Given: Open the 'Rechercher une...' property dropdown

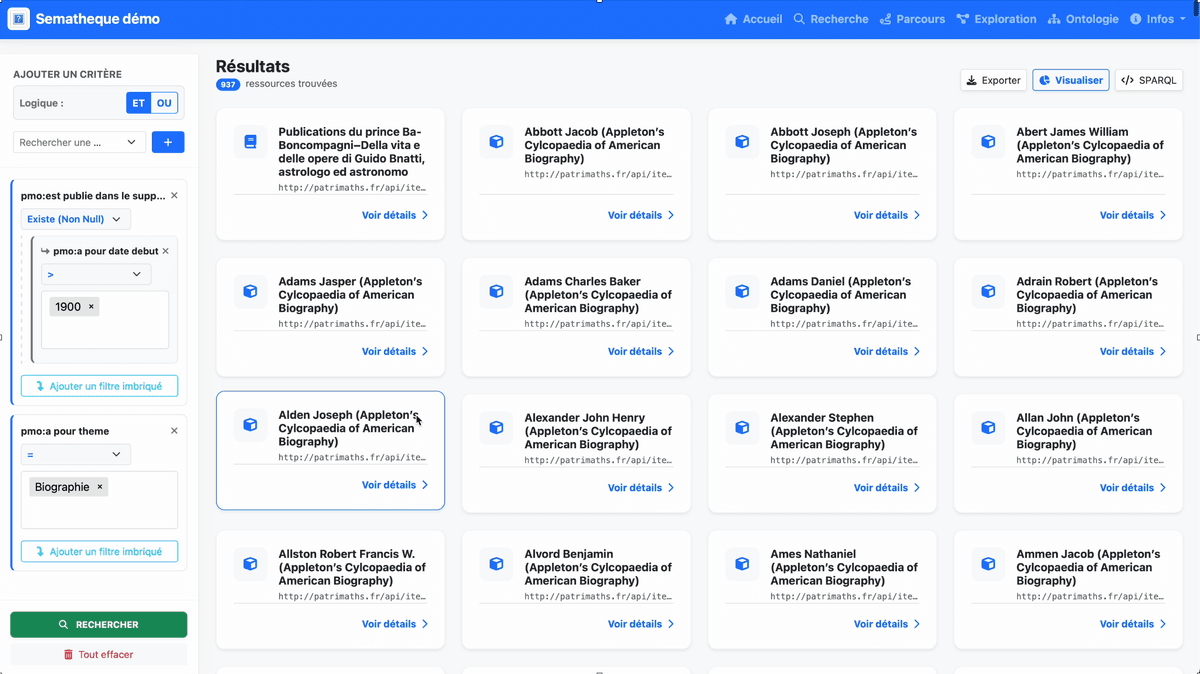Looking at the screenshot, I should [x=79, y=142].
